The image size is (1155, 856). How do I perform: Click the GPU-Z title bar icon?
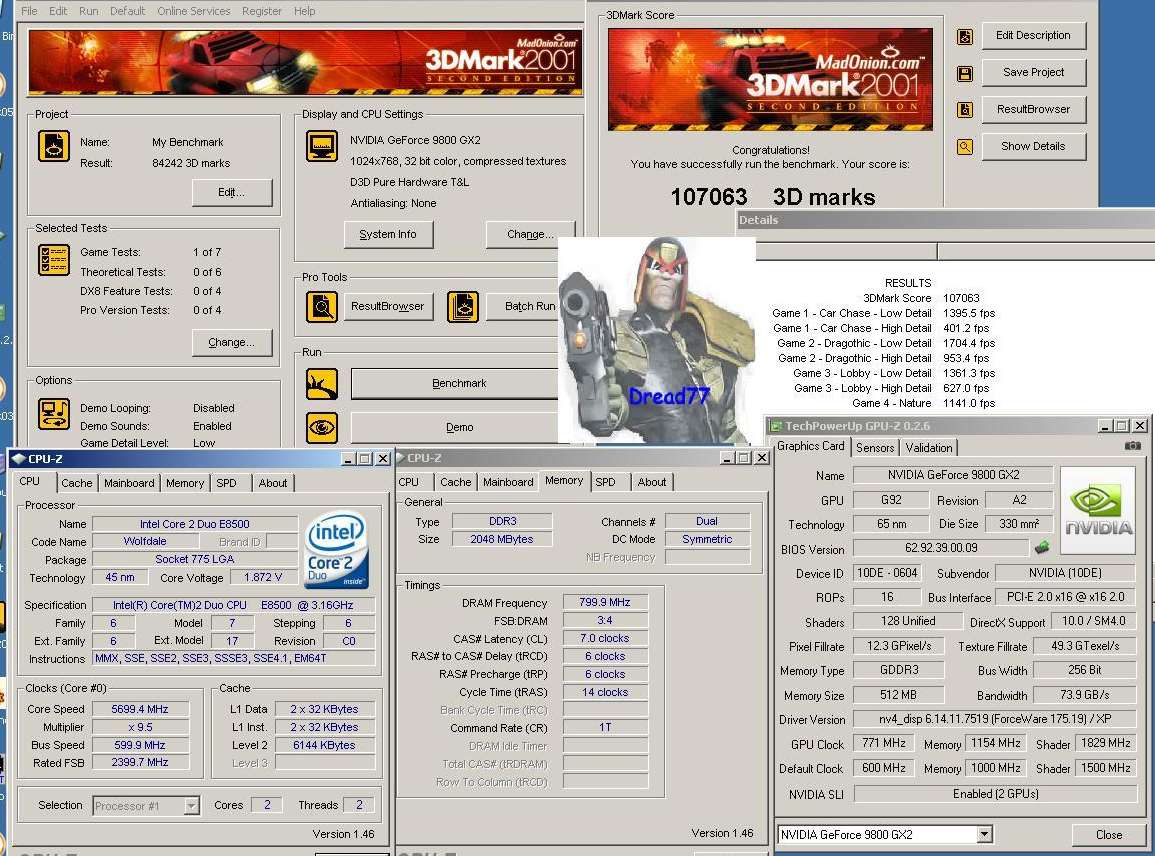click(775, 426)
